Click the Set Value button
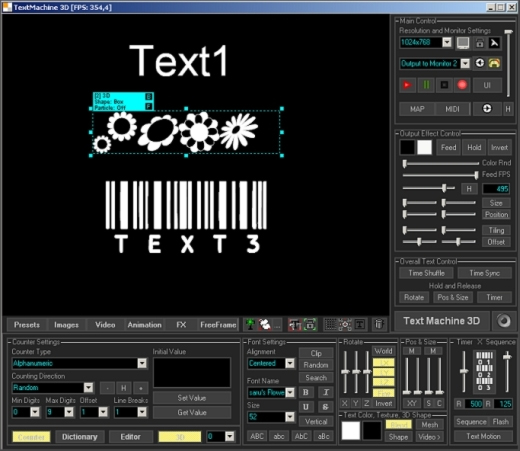 192,398
